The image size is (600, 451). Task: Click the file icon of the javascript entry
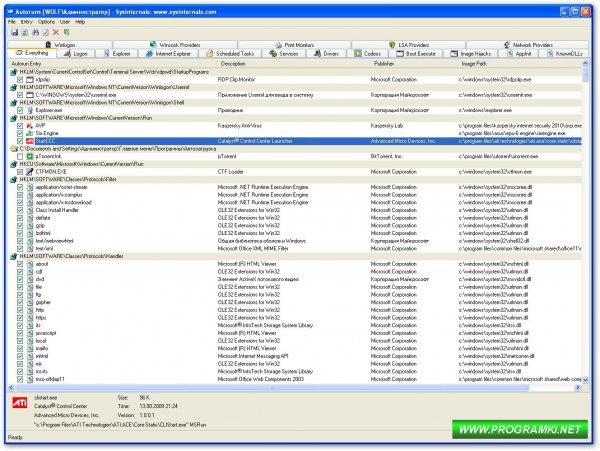point(30,333)
